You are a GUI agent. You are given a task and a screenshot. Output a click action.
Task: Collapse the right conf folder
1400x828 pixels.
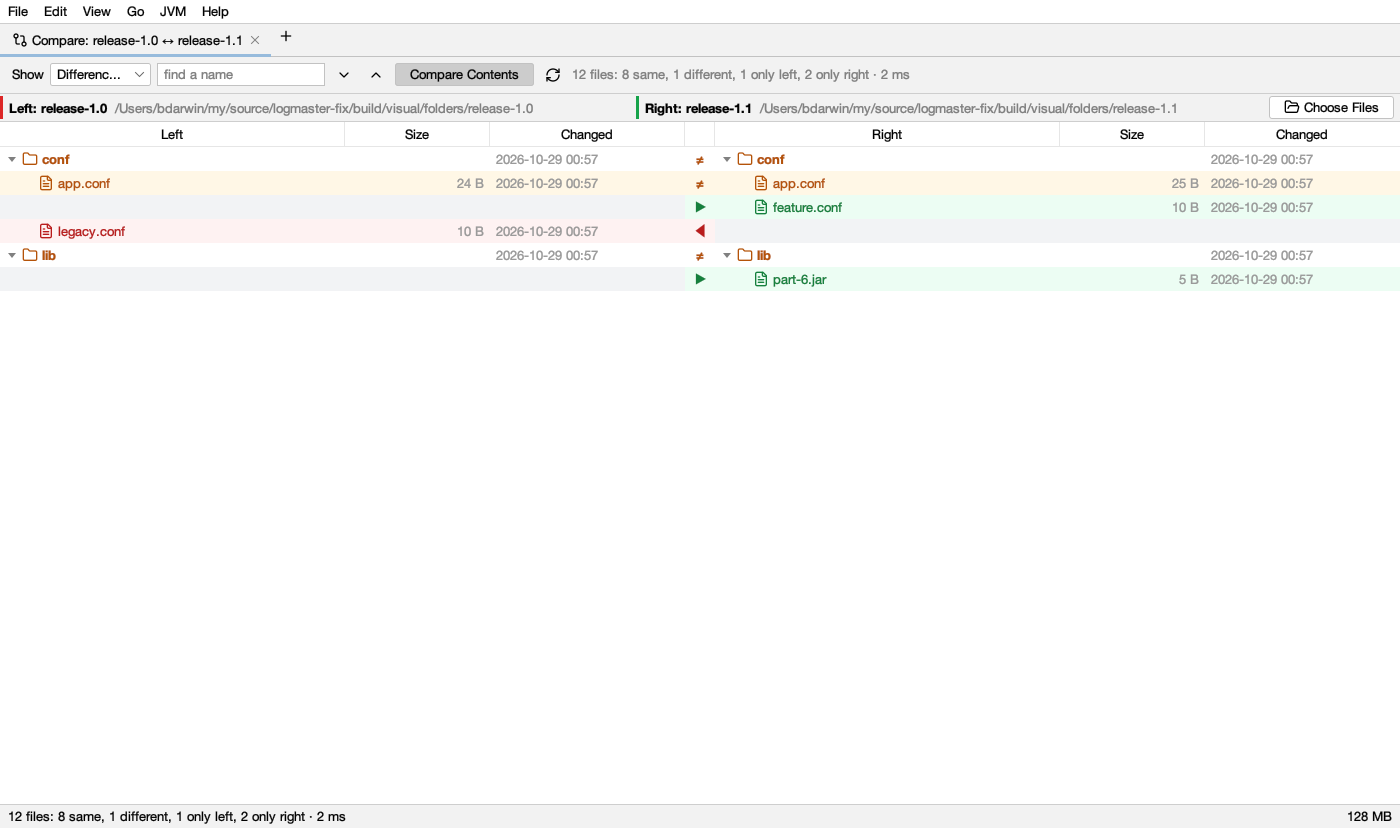coord(727,159)
